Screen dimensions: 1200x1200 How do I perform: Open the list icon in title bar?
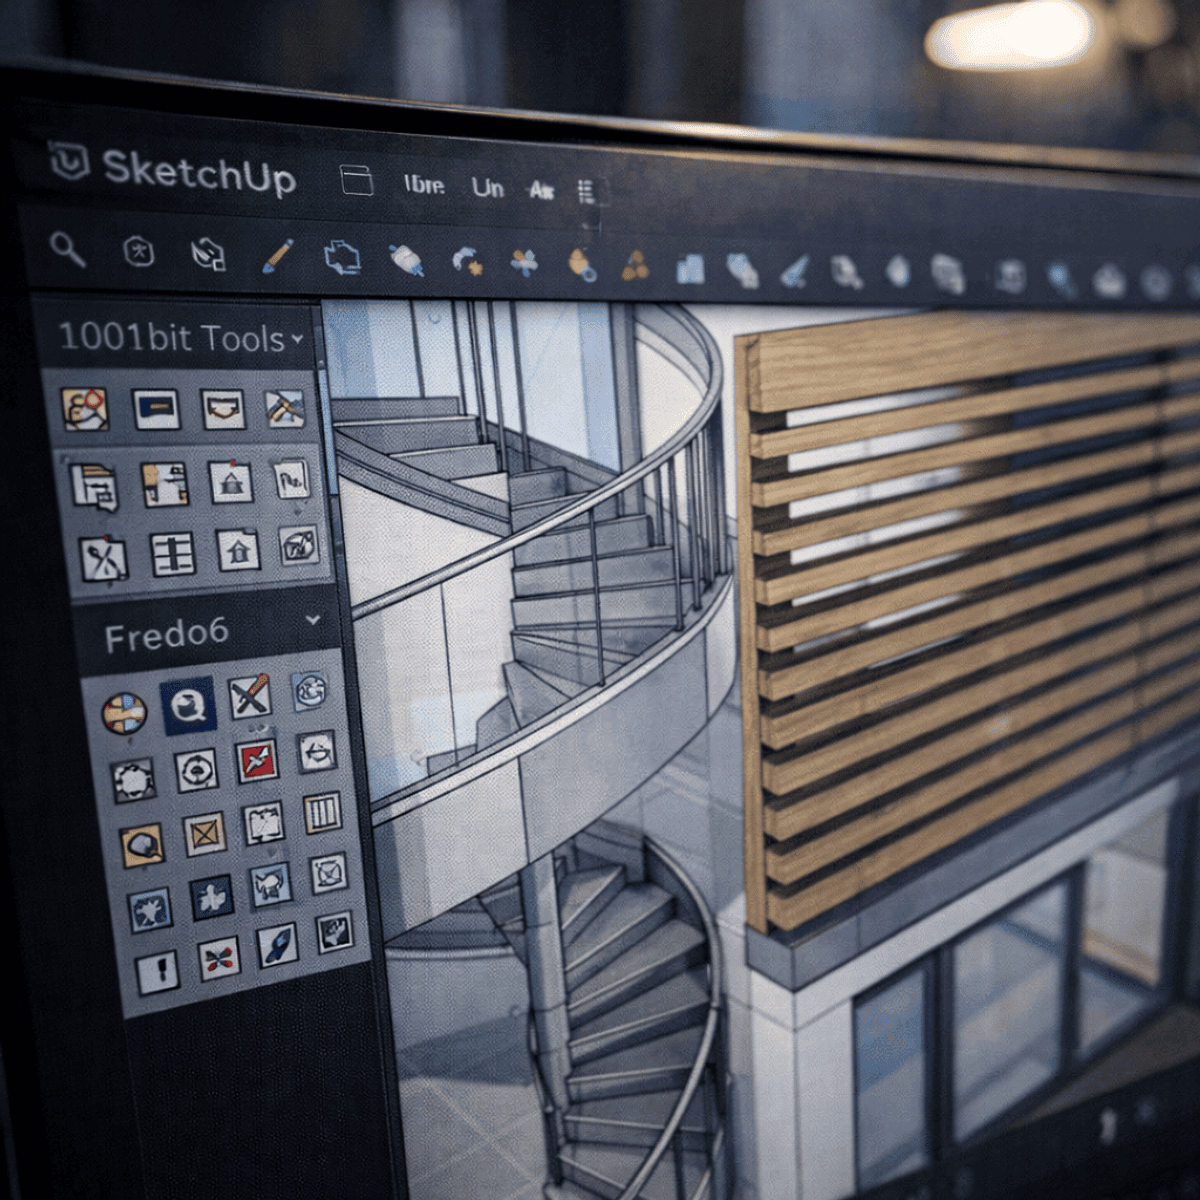point(587,192)
